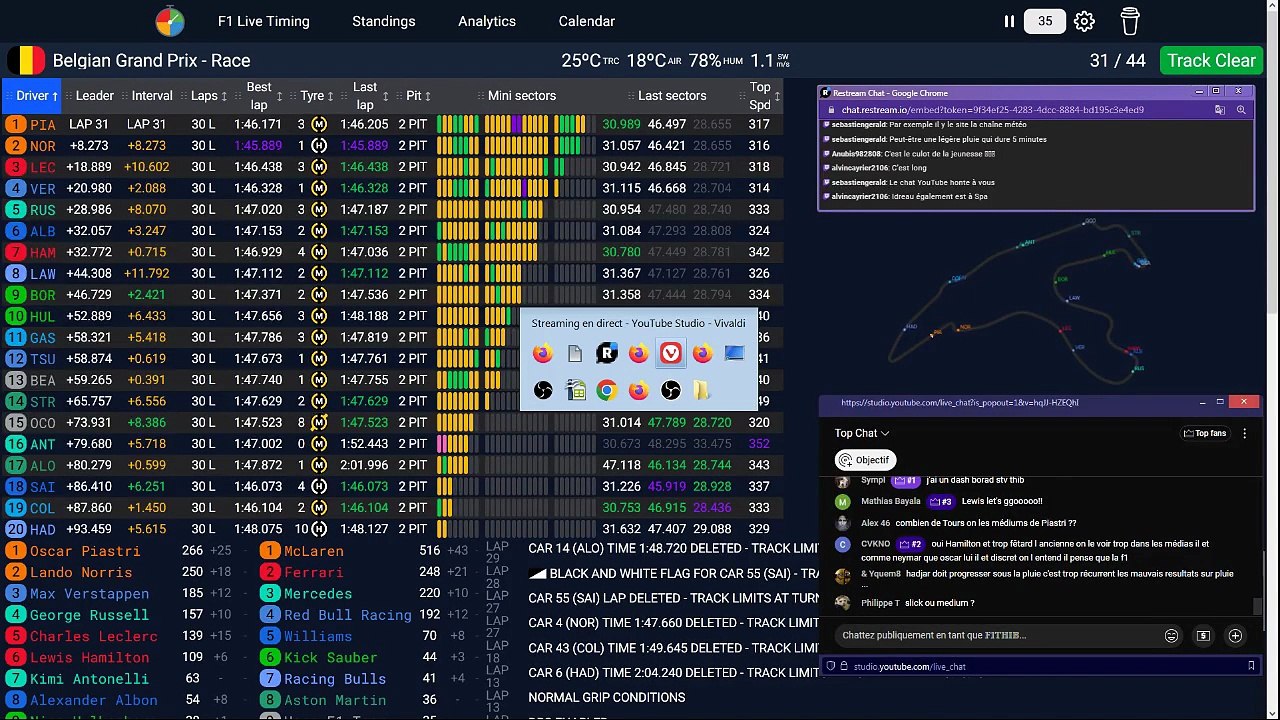1280x720 pixels.
Task: Click the Belgian flag icon
Action: 26,60
